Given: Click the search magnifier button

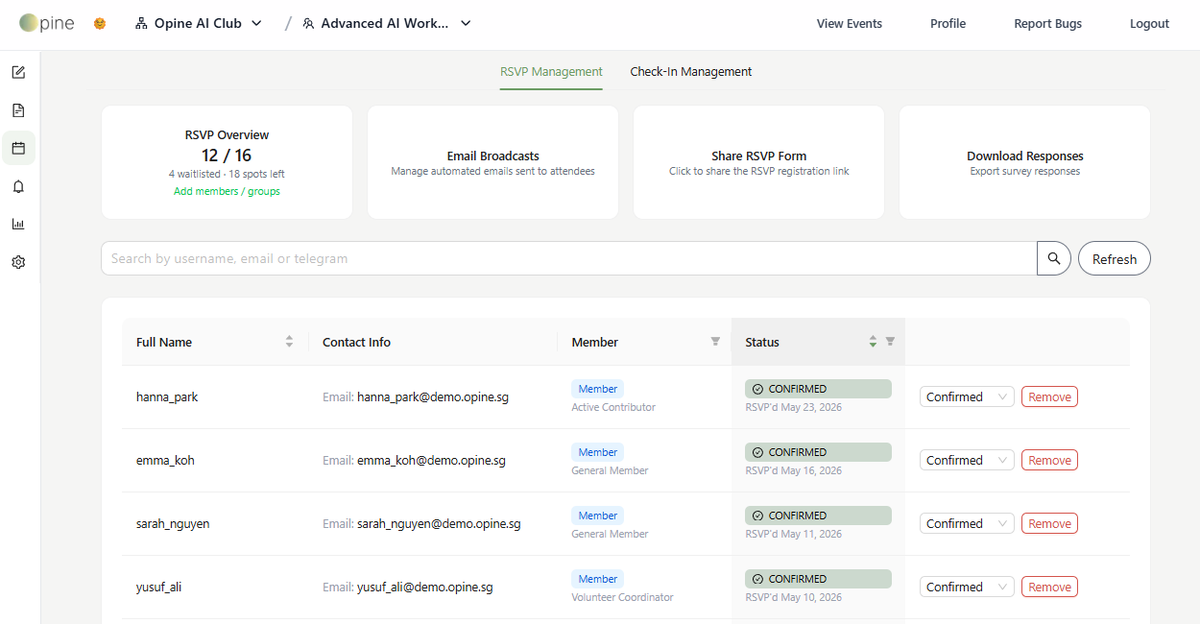Looking at the screenshot, I should 1054,258.
